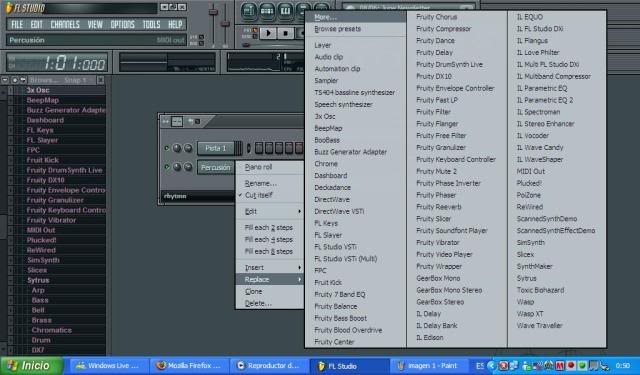Viewport: 640px width, 375px height.
Task: Open Fruity Vibrator browser entry
Action: click(51, 220)
